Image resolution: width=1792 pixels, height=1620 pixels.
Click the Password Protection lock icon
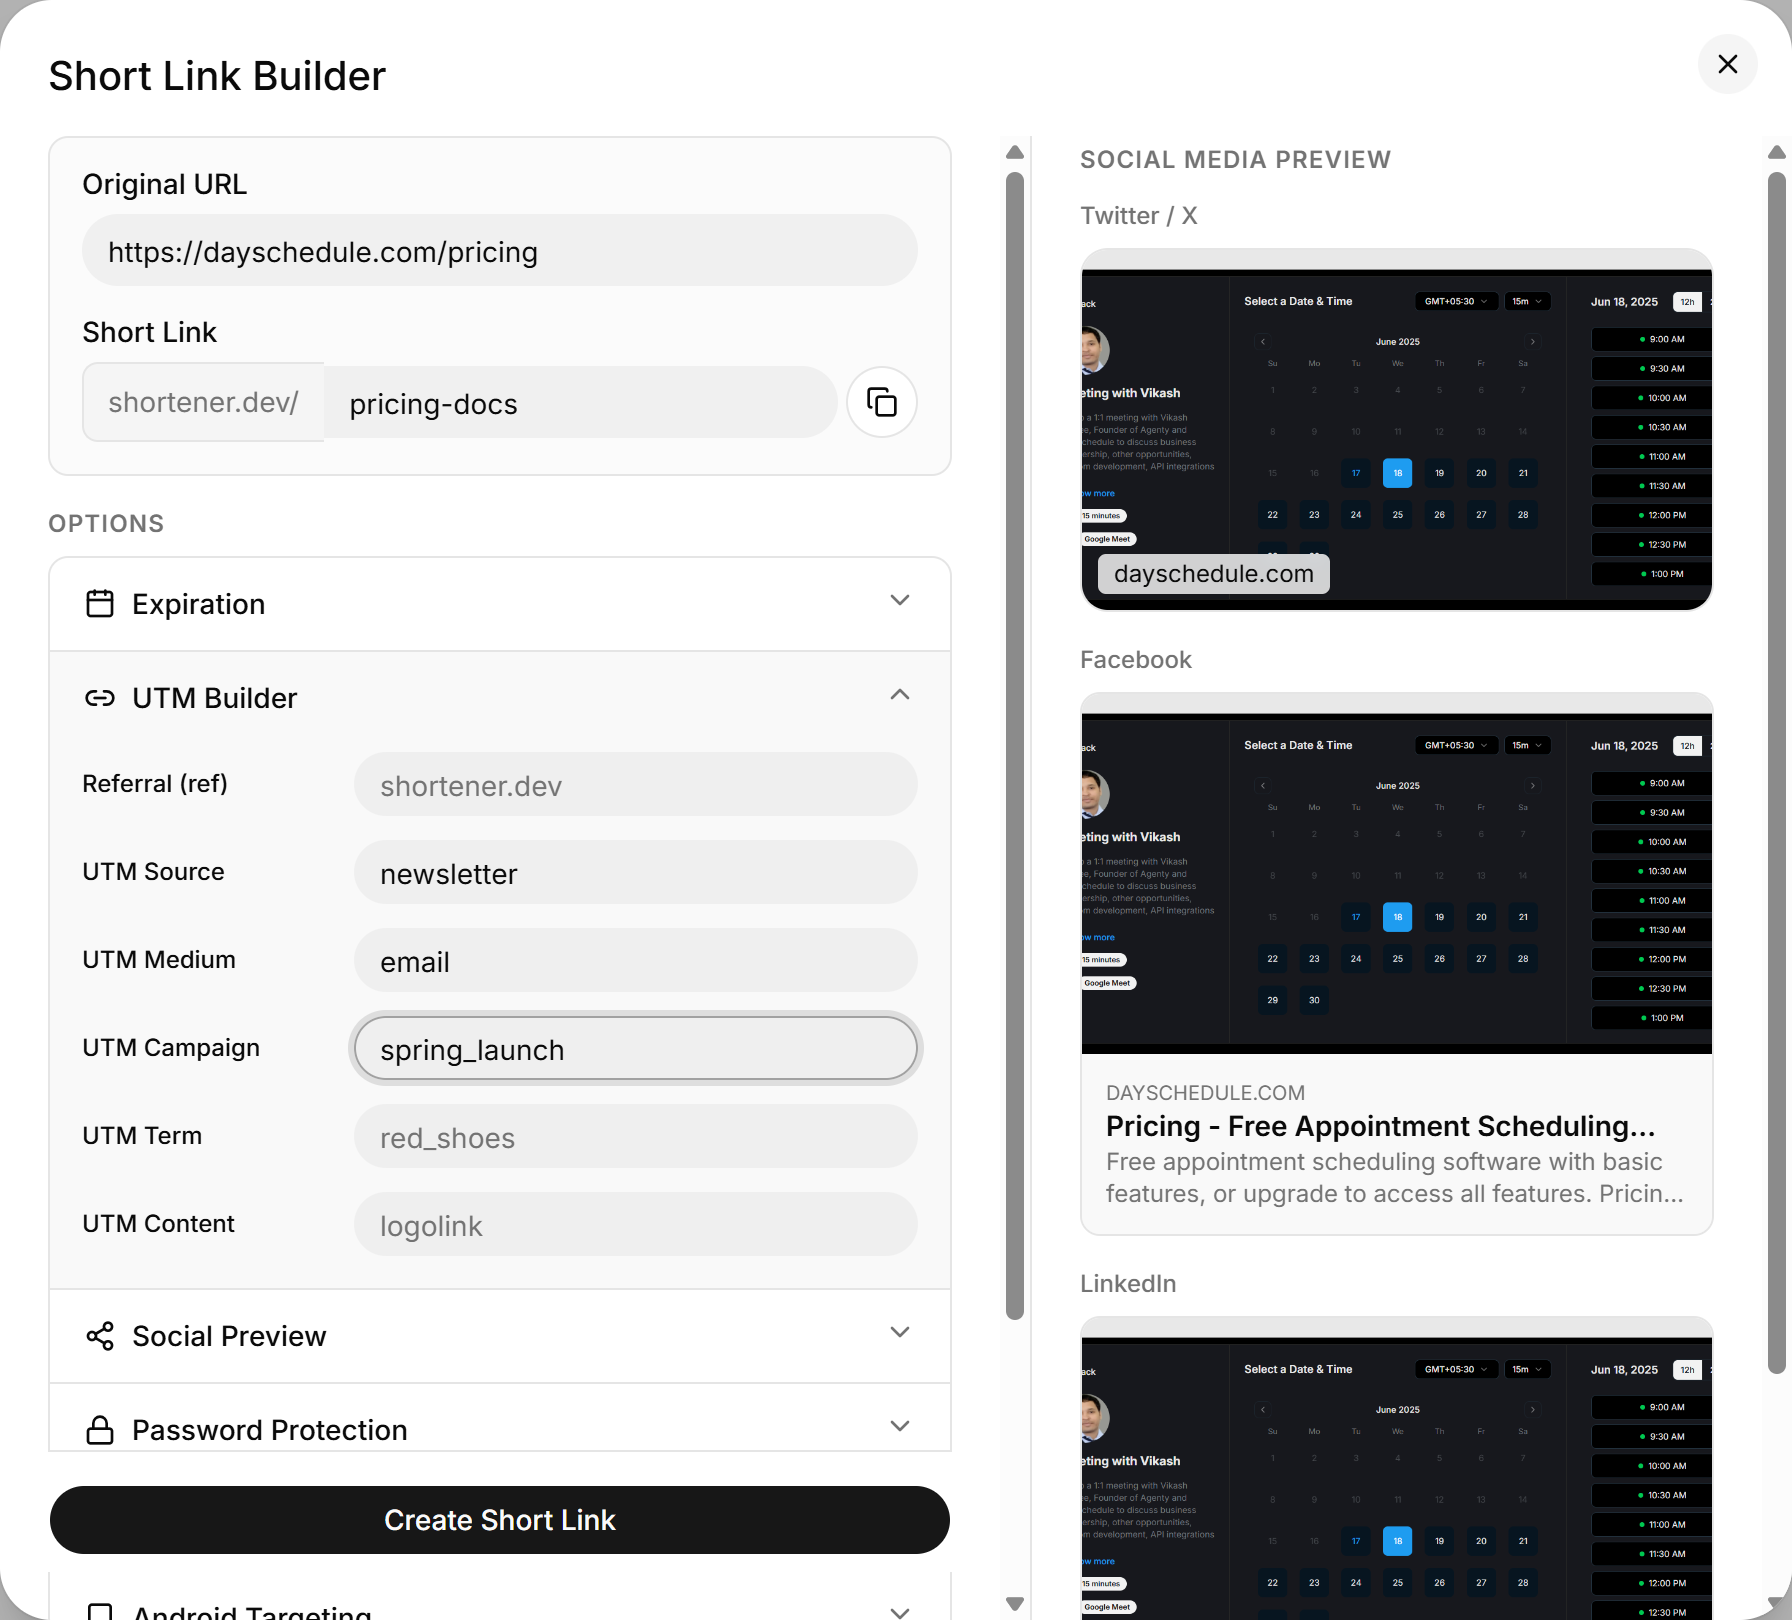click(x=100, y=1430)
